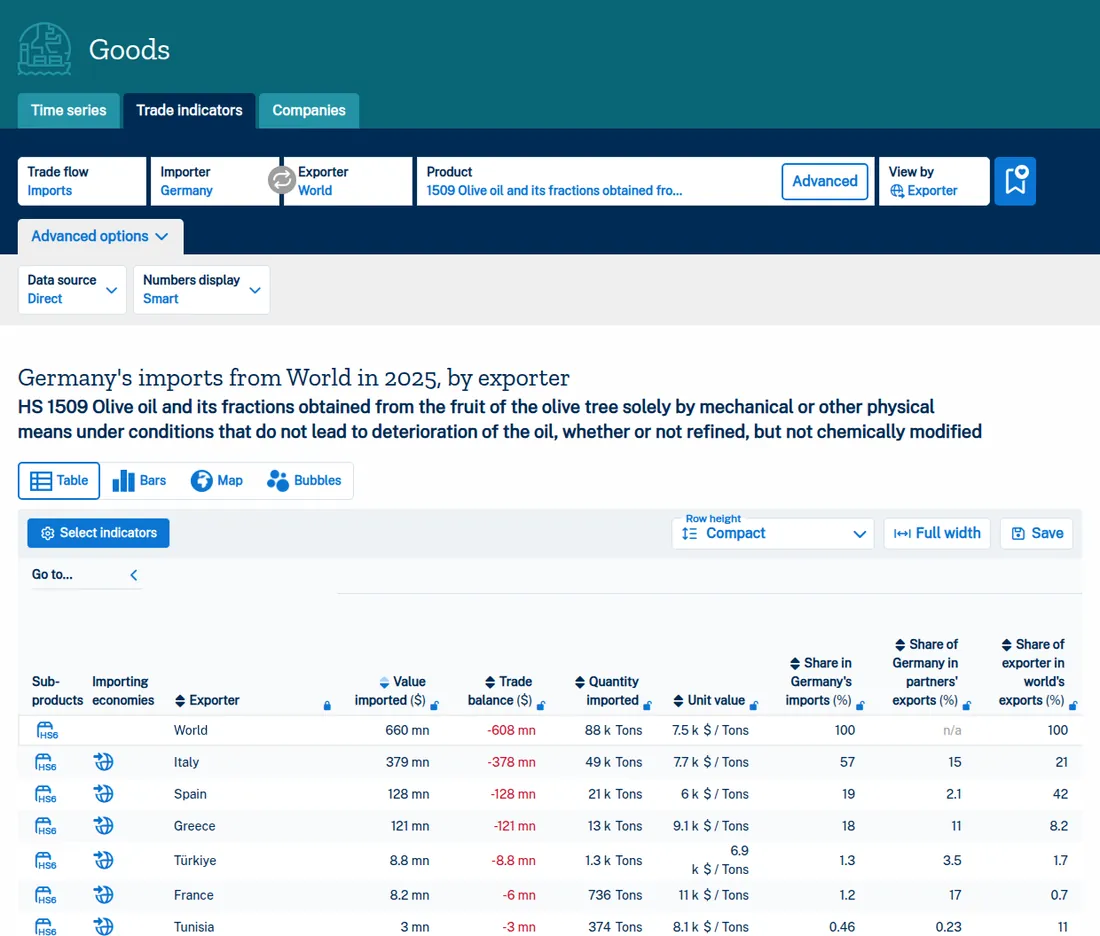Open importing economies icon for Greece
1100x936 pixels.
pos(104,825)
